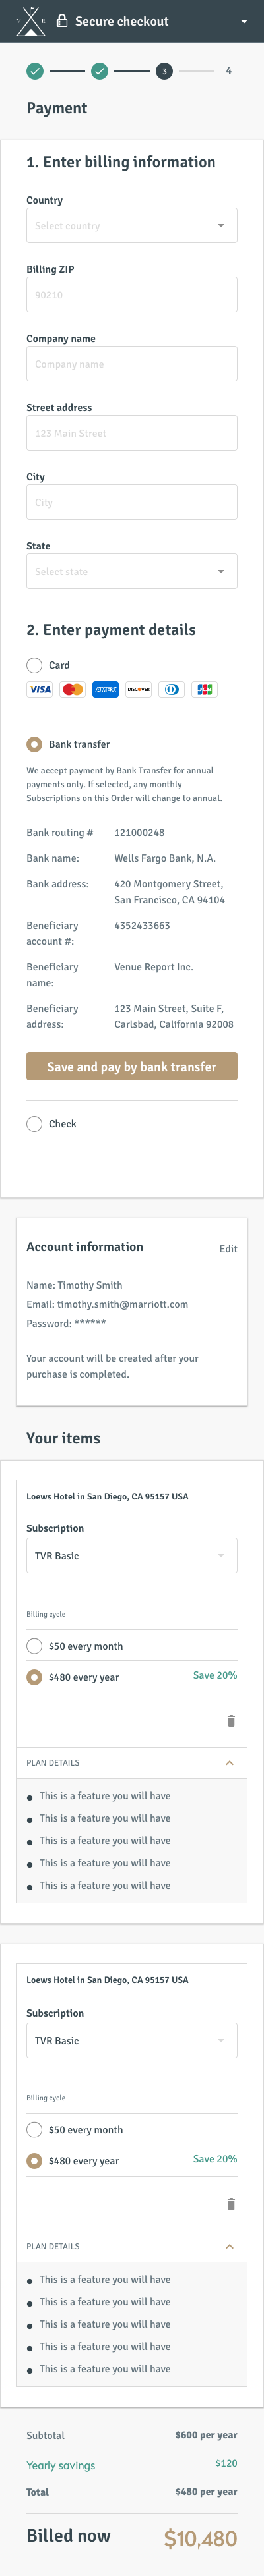Go to completed step one in progress bar
This screenshot has width=264, height=2576.
35,71
